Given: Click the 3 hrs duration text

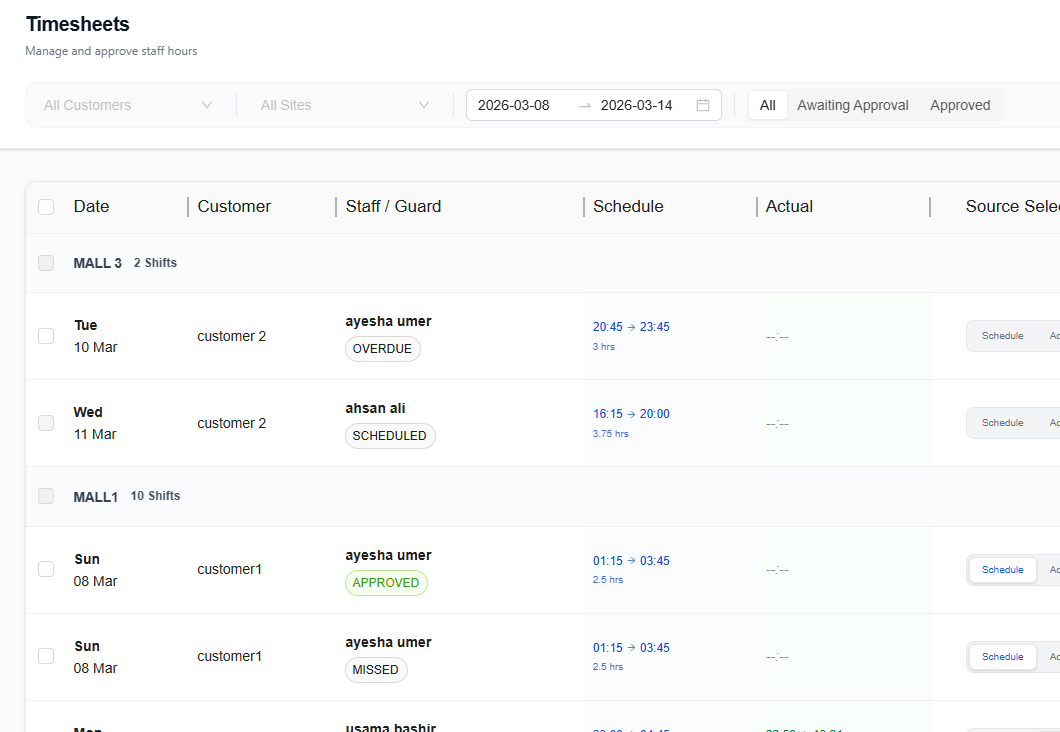Looking at the screenshot, I should (604, 347).
